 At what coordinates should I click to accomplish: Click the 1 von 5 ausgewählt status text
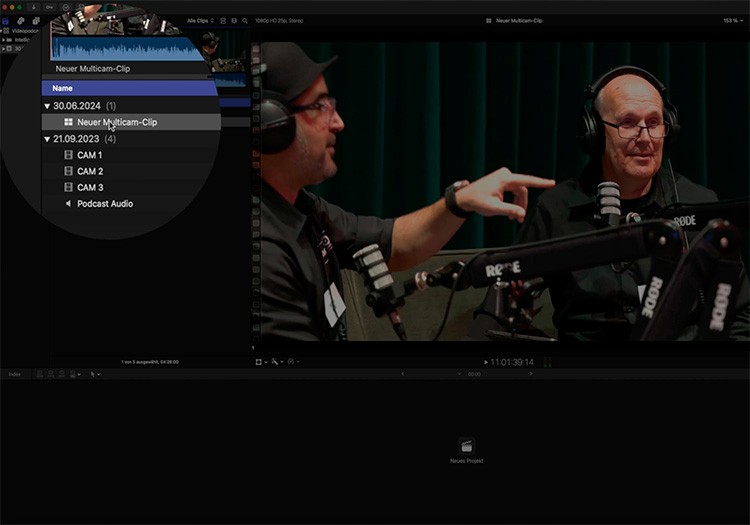point(150,362)
